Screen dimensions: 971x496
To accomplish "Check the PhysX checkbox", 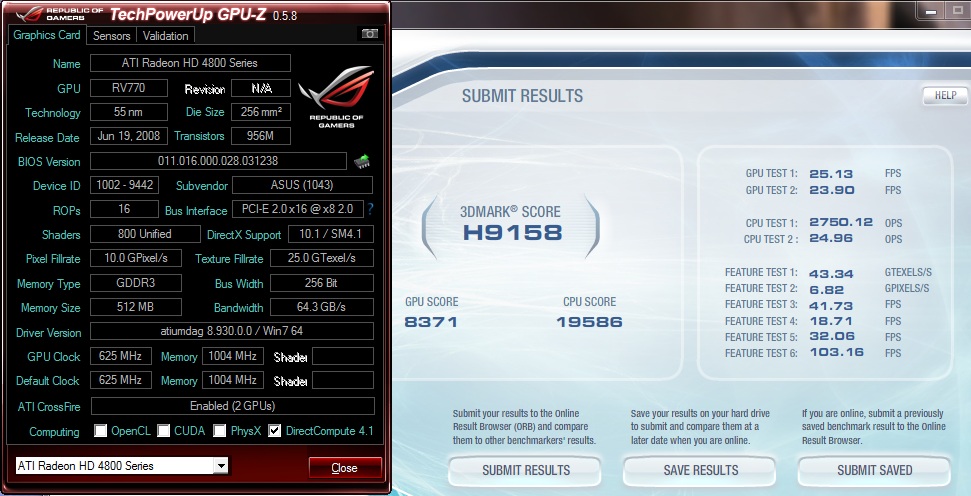I will coord(219,430).
